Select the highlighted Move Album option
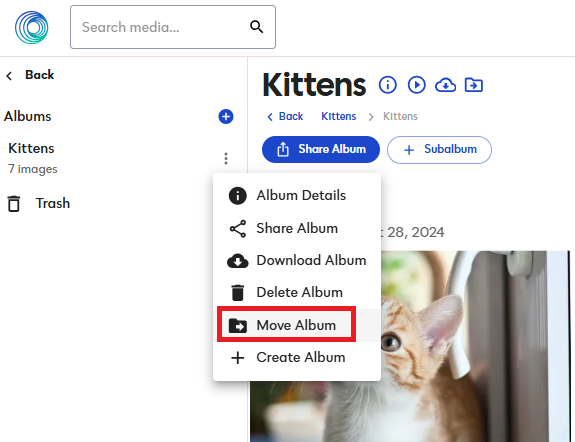This screenshot has height=442, width=575. click(297, 325)
